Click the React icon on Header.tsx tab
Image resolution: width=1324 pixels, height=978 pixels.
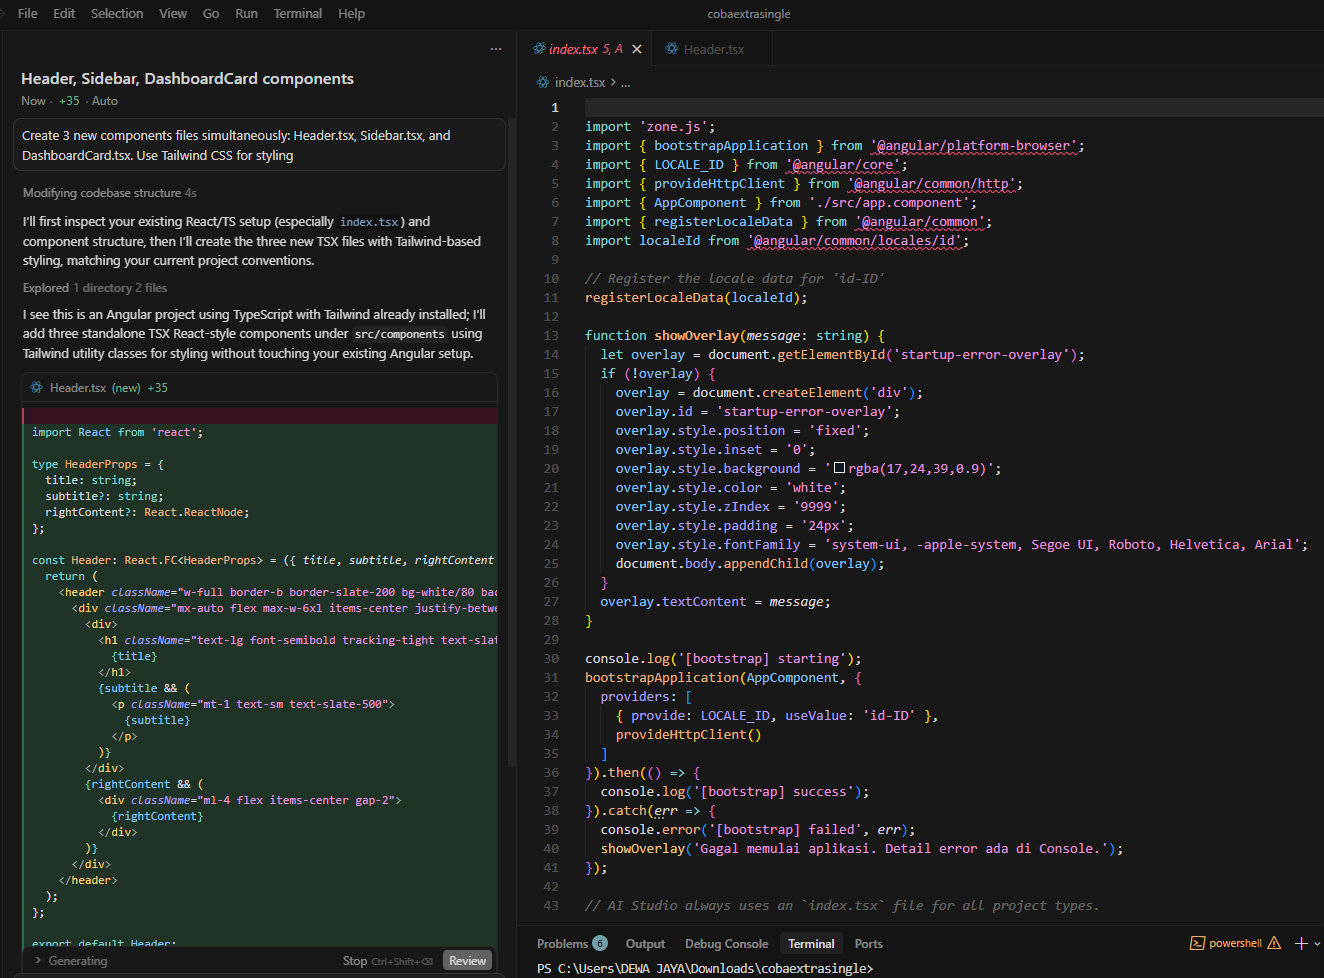672,49
